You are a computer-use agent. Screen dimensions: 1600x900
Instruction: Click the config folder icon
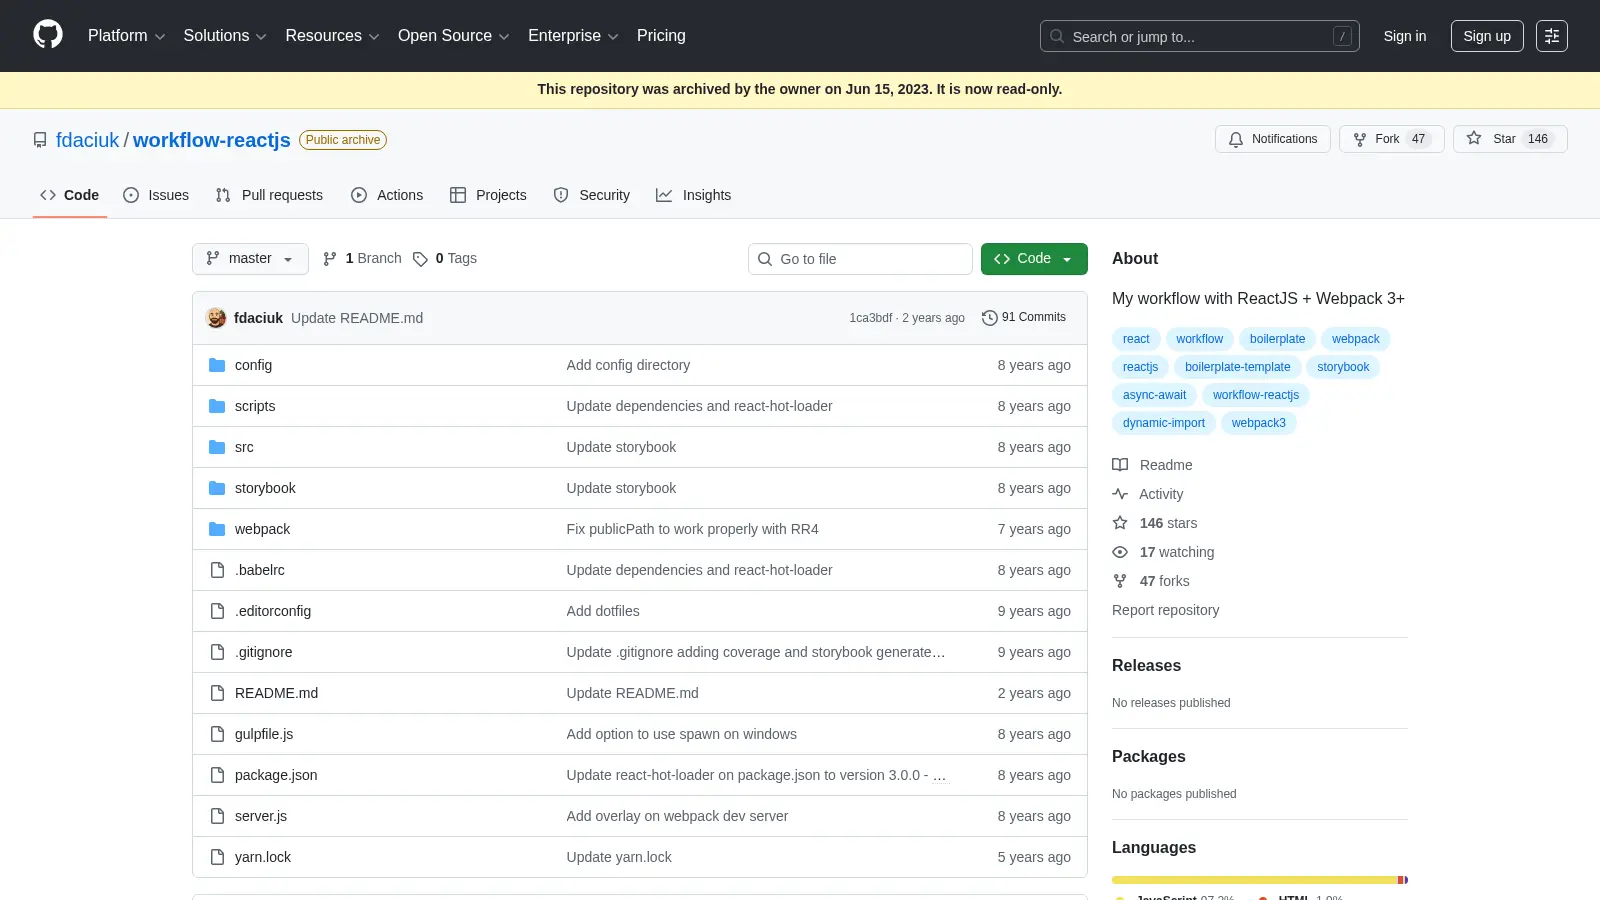(217, 365)
